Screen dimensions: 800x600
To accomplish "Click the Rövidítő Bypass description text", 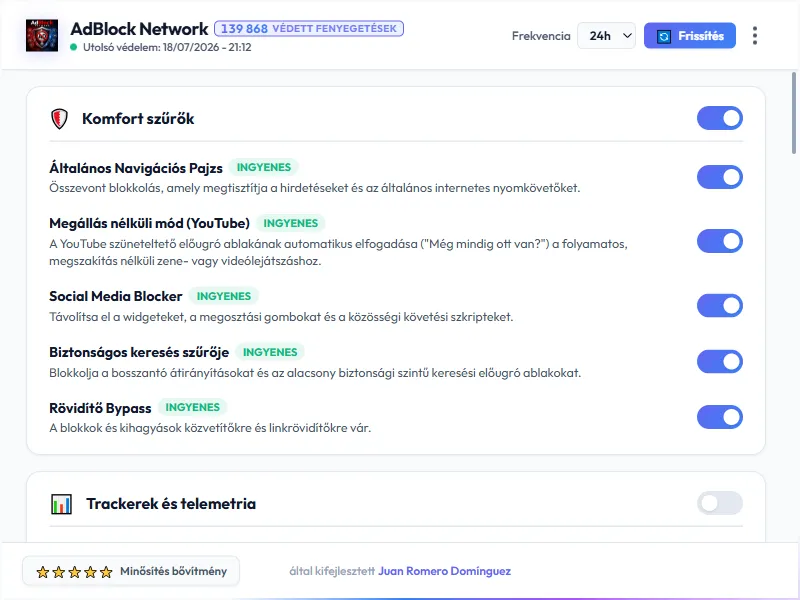I will tap(210, 428).
